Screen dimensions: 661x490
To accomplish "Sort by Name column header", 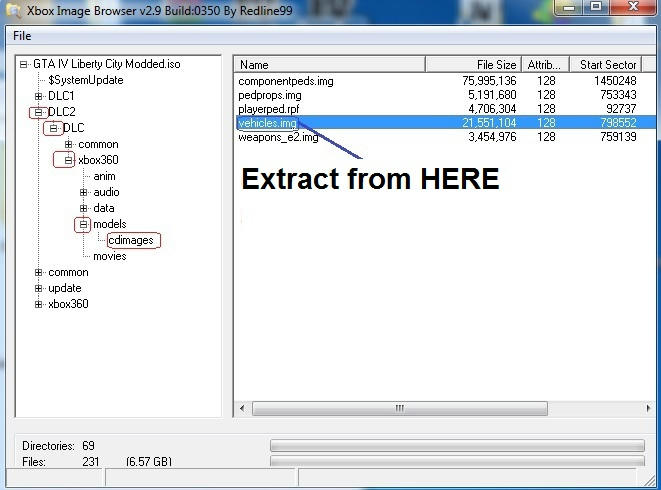I will 329,65.
